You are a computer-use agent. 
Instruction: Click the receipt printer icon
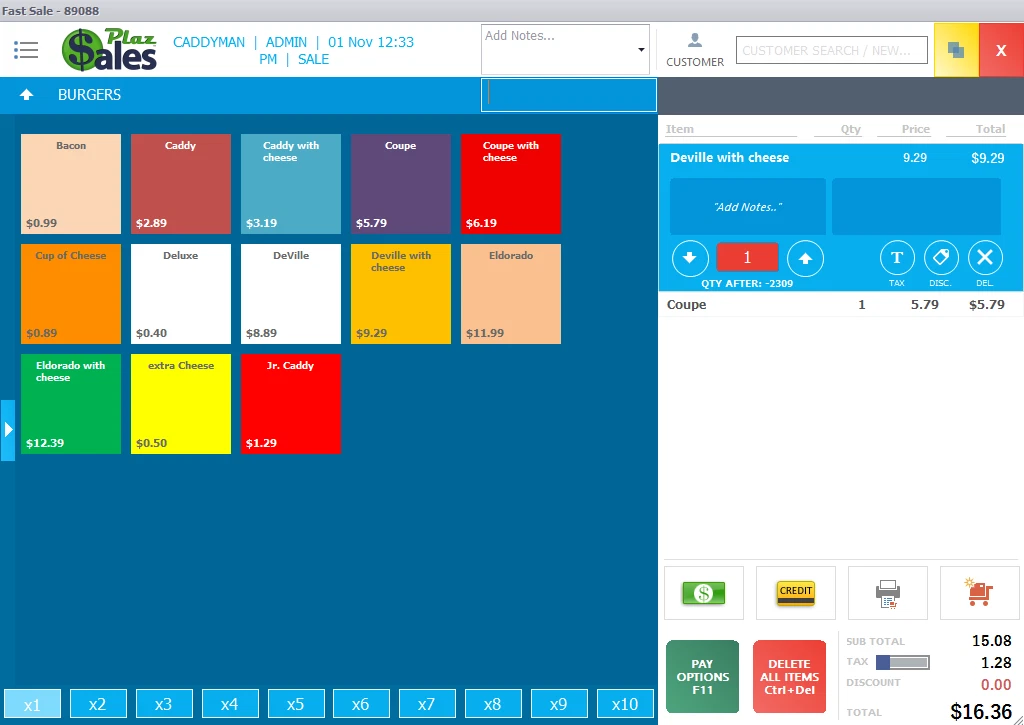click(888, 593)
